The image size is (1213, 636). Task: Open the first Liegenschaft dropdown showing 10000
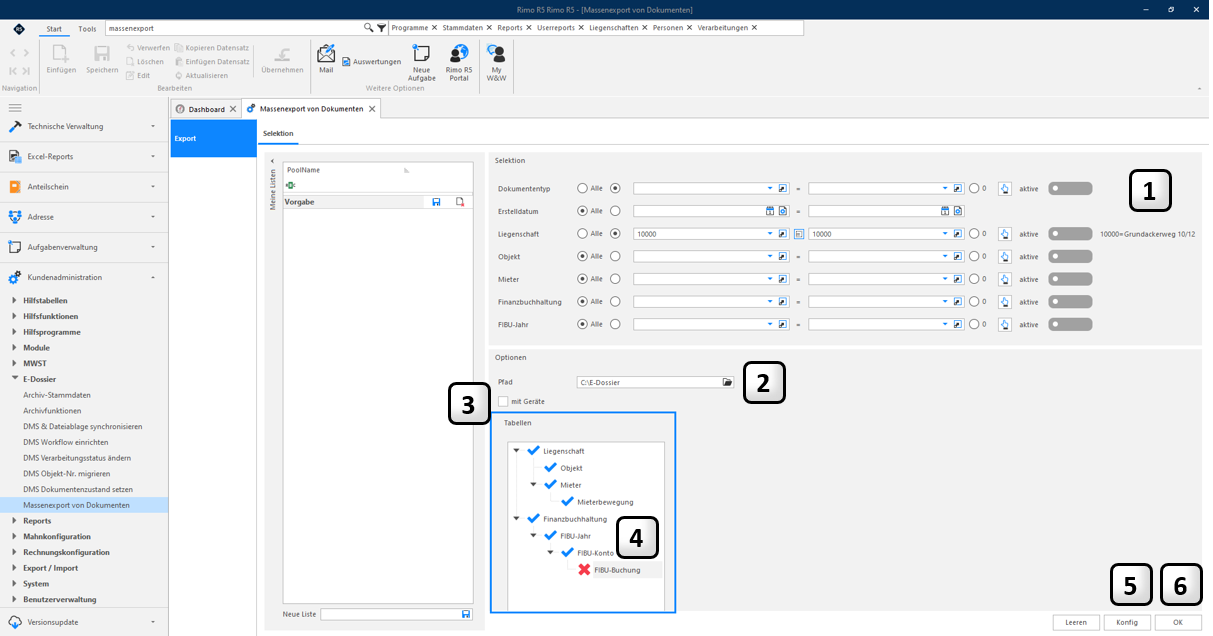[x=770, y=234]
